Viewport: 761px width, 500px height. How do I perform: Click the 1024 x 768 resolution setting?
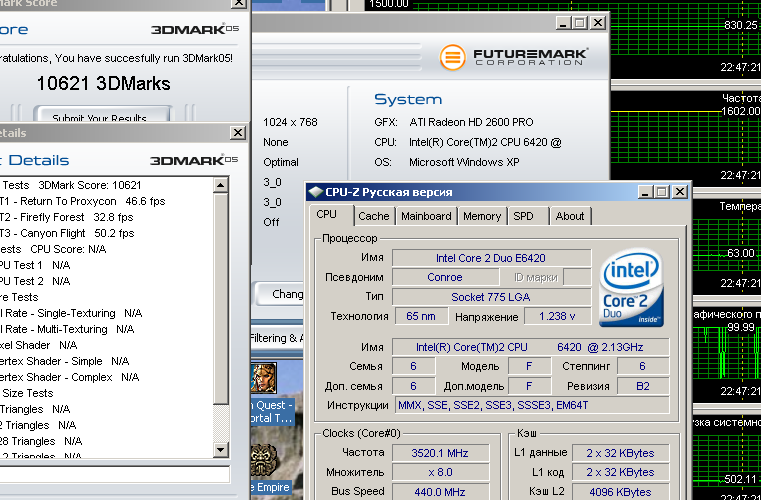[x=290, y=122]
